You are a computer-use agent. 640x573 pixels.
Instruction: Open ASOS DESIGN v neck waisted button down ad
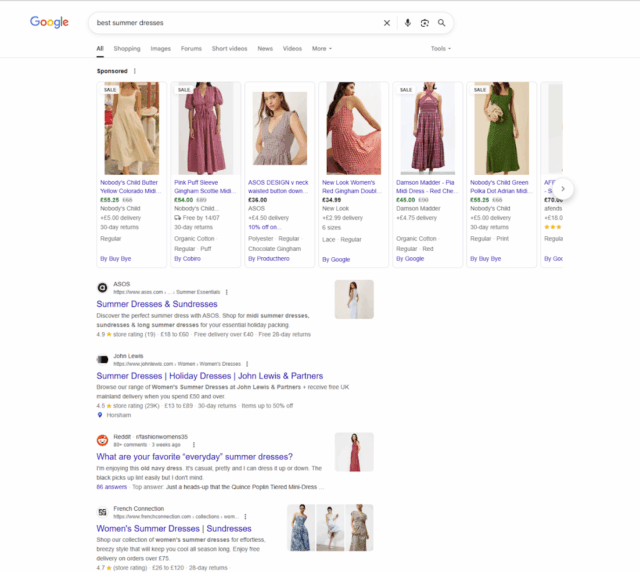(x=278, y=187)
